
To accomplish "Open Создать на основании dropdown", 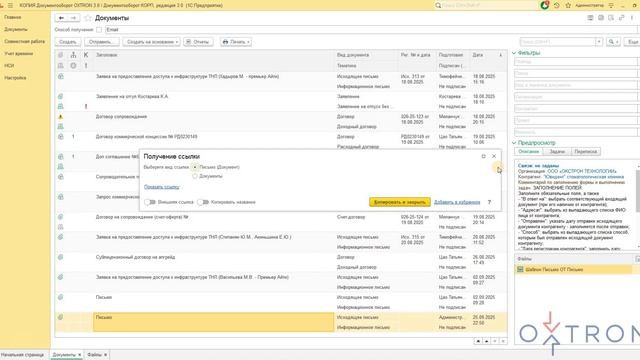I will pos(151,42).
